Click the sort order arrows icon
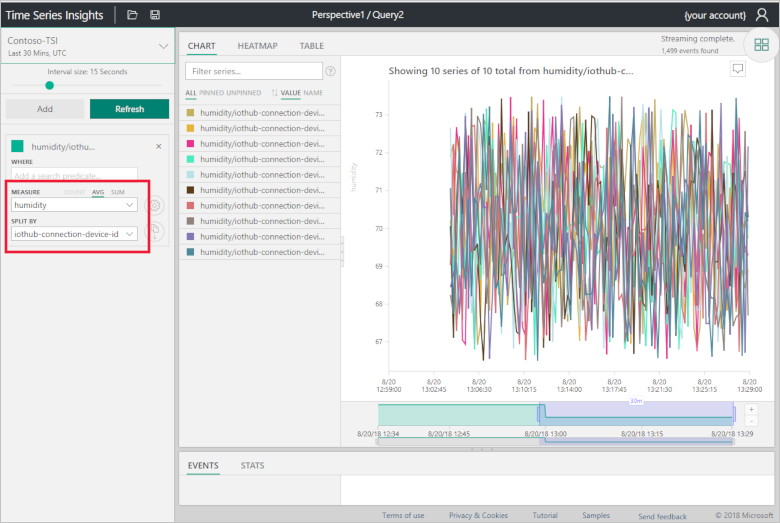 [x=275, y=93]
